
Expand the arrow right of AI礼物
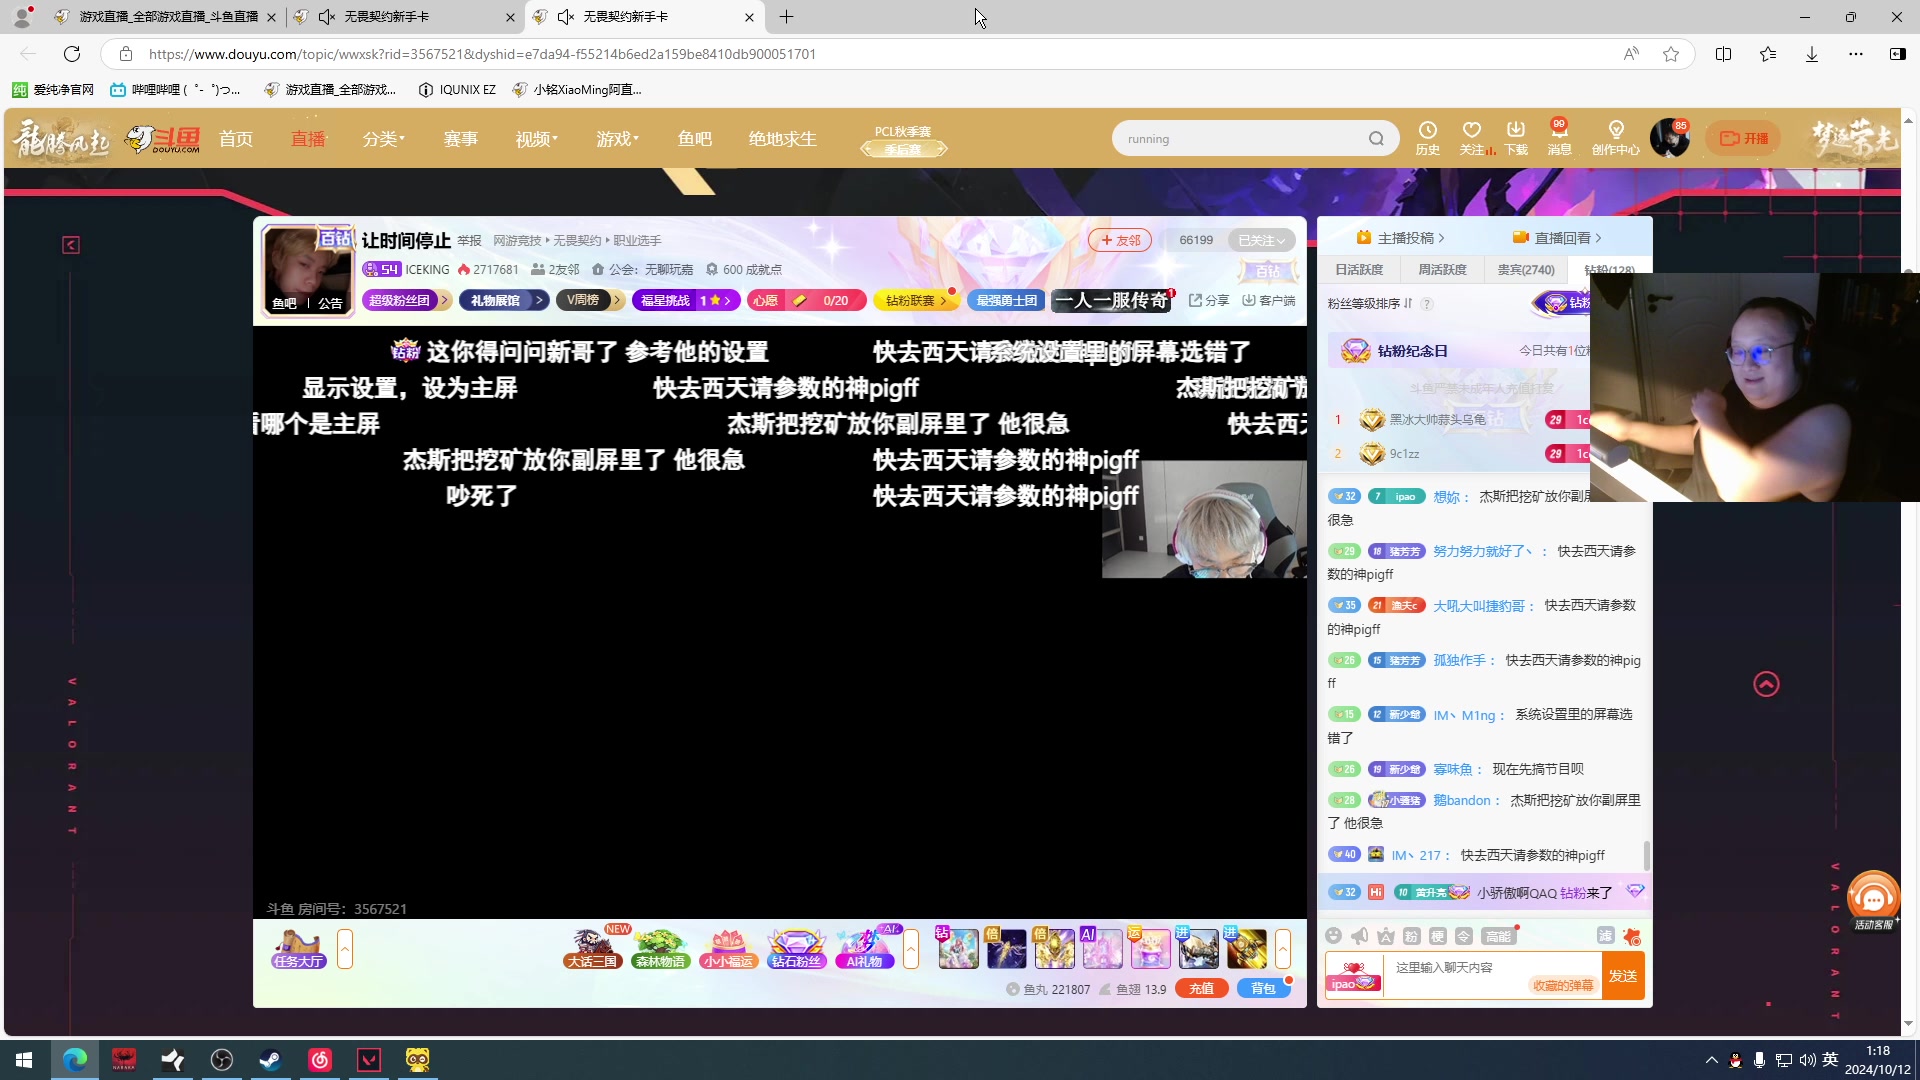click(x=911, y=949)
